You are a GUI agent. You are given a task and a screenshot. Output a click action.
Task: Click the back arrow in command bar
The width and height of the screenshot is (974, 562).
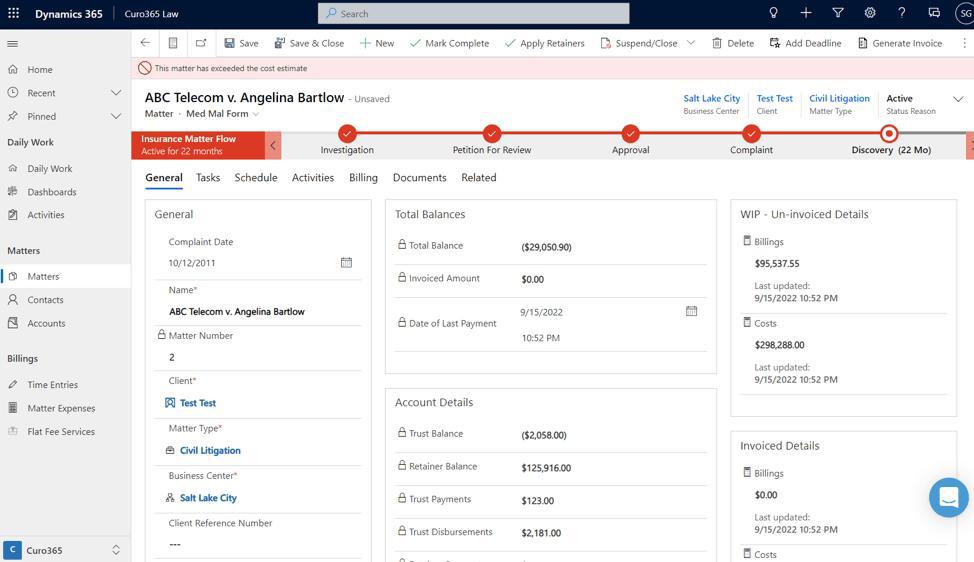point(146,43)
